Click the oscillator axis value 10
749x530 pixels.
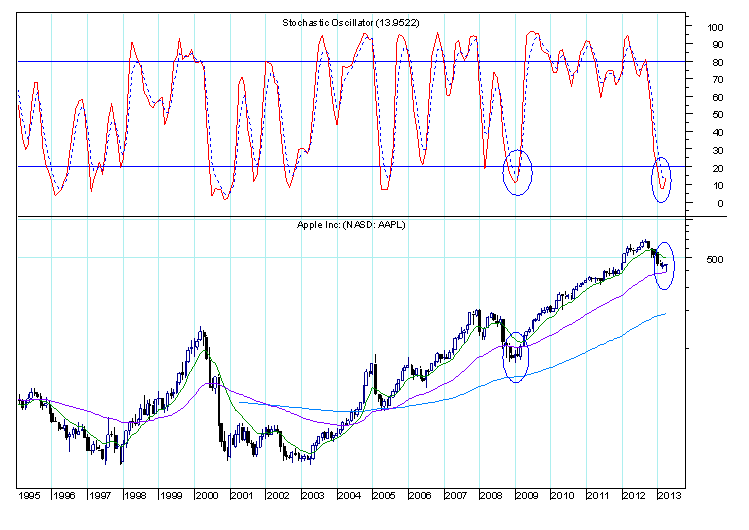pyautogui.click(x=717, y=185)
